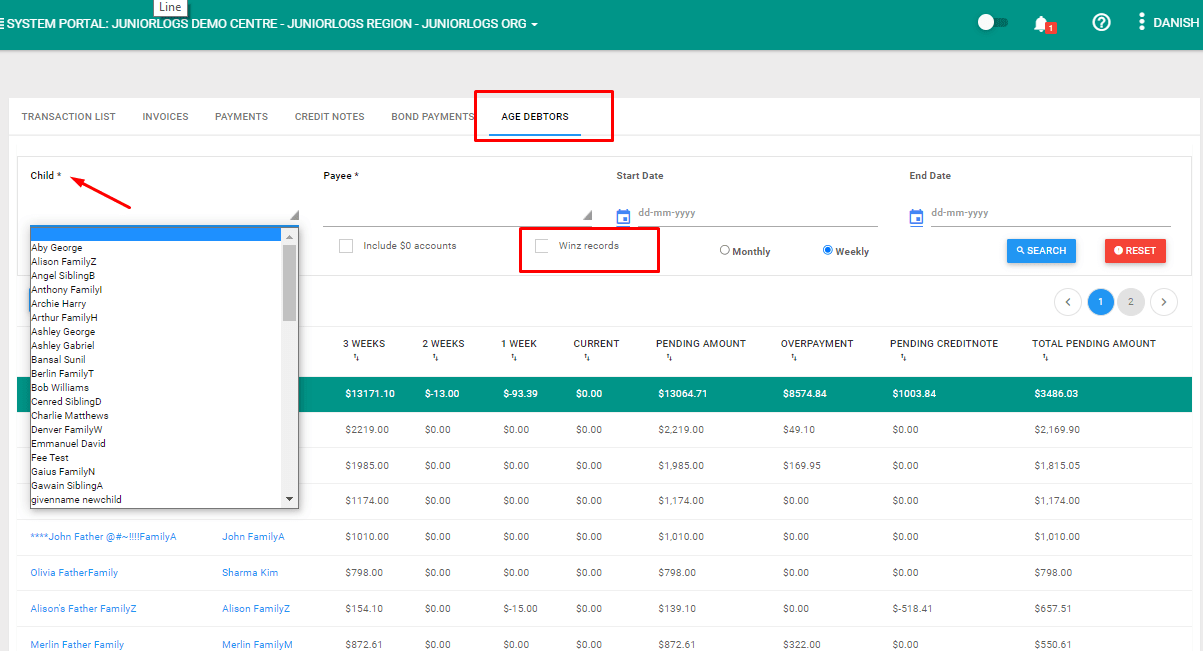Choose Archie Harry from the child list
The image size is (1203, 651).
(157, 304)
